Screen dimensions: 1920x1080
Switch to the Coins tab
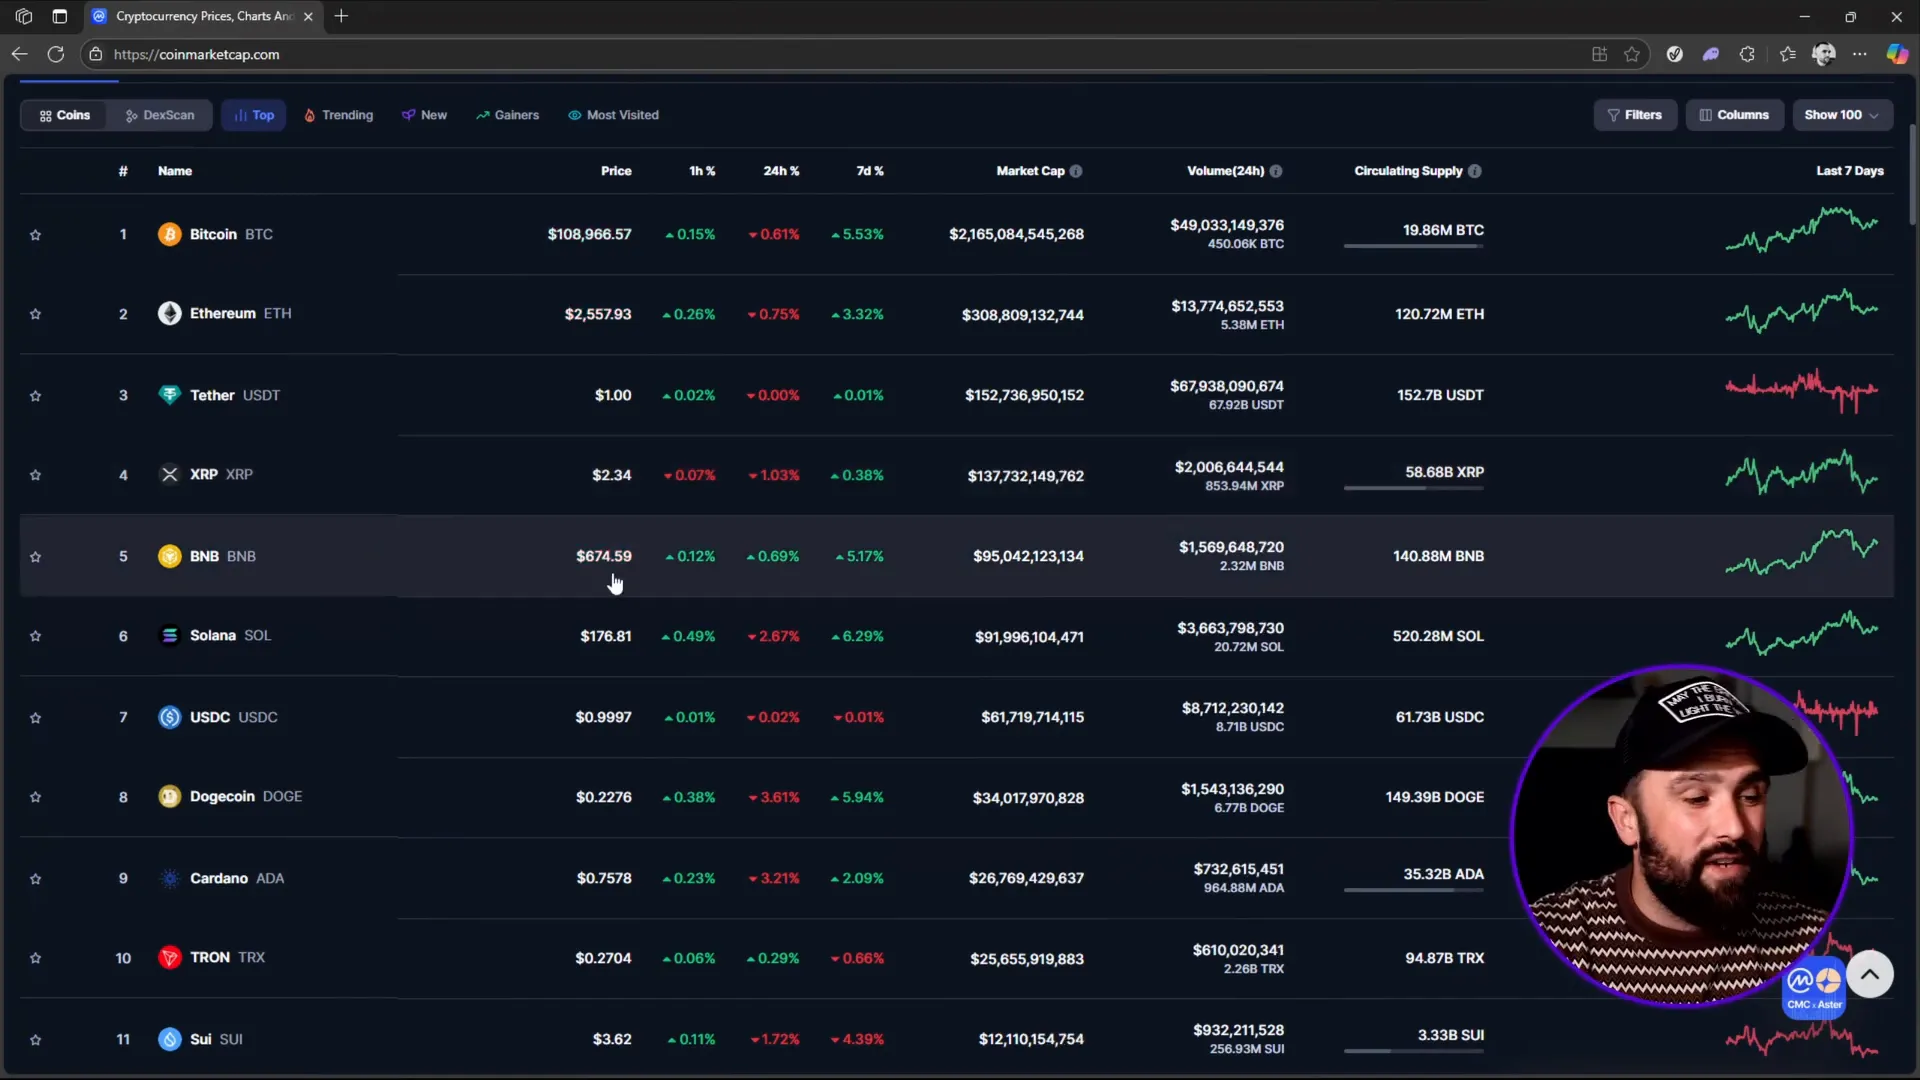pos(65,115)
